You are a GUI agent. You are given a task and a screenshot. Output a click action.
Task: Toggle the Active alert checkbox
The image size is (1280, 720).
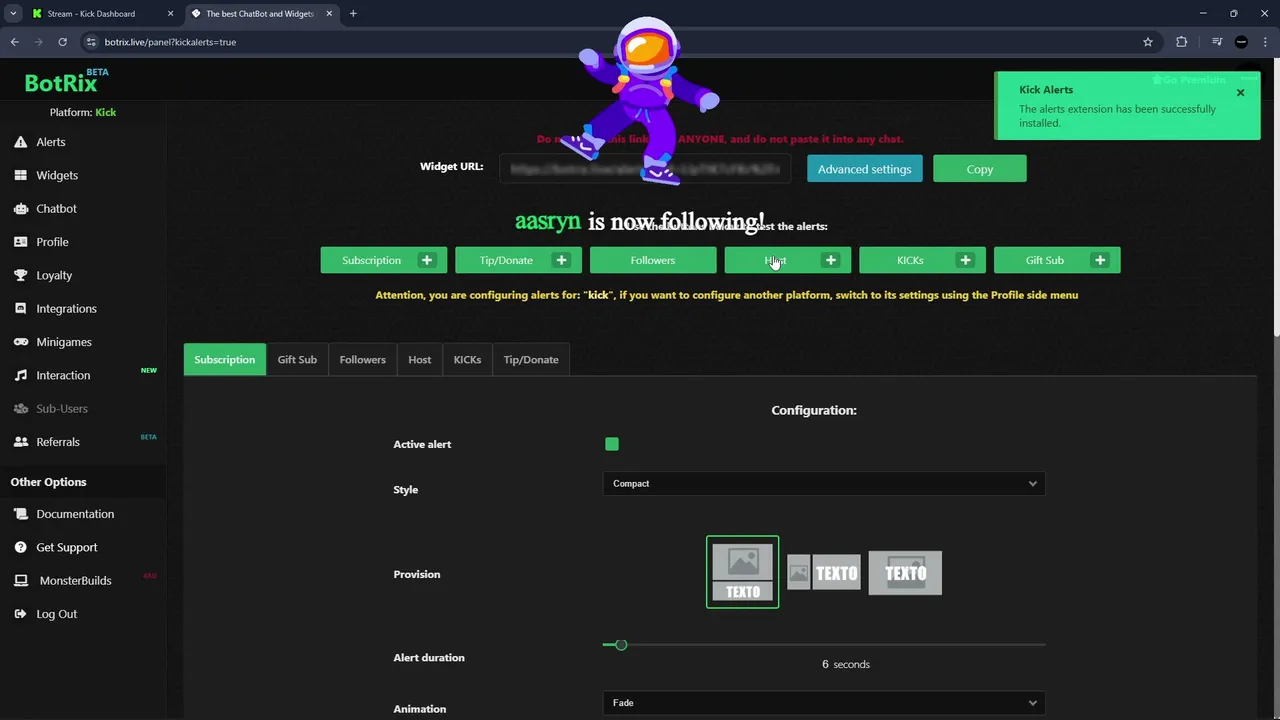pyautogui.click(x=612, y=444)
